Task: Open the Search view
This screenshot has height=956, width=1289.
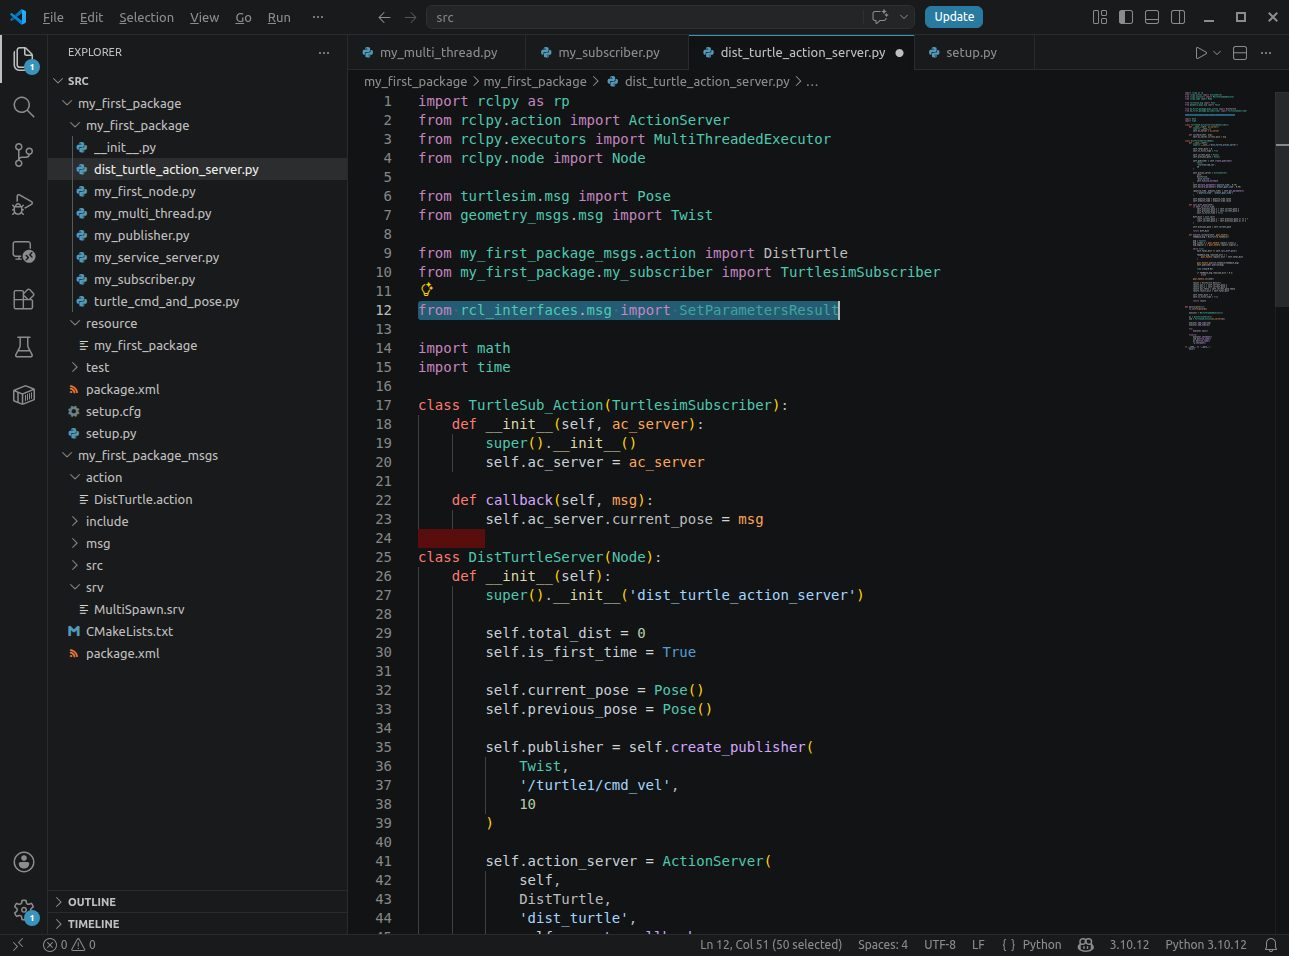Action: coord(24,107)
